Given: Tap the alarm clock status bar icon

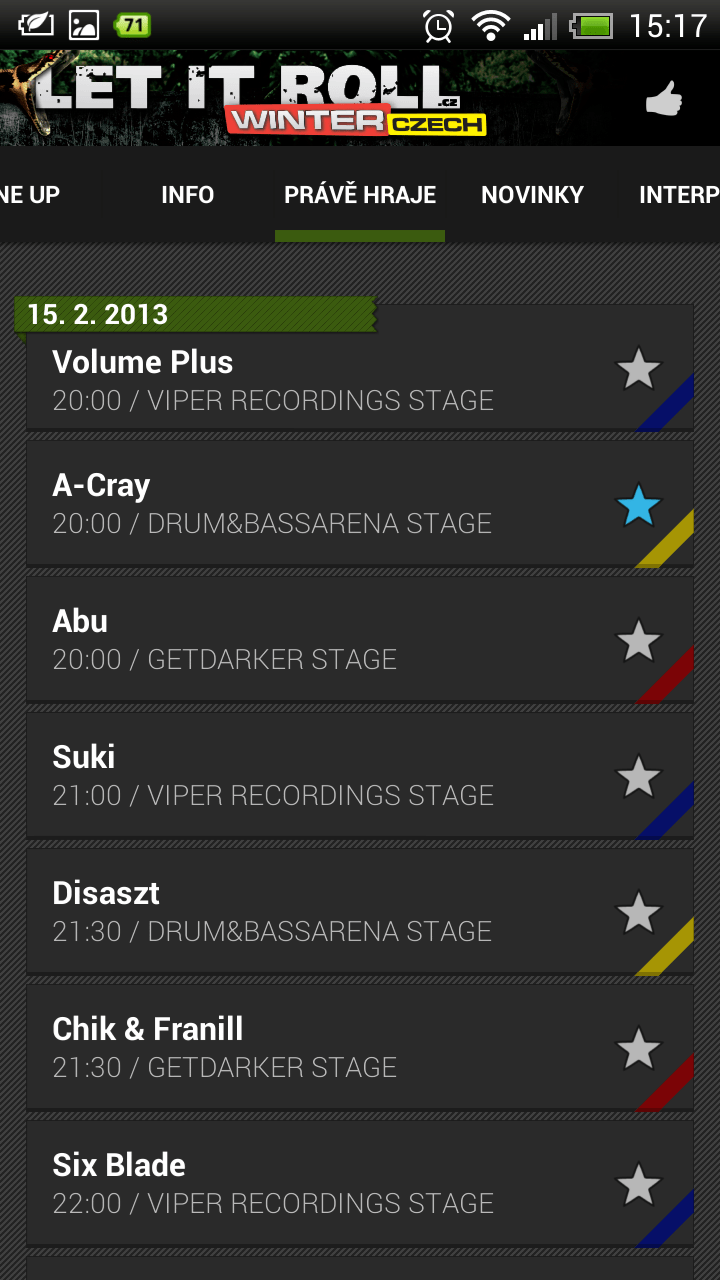Looking at the screenshot, I should pos(438,25).
